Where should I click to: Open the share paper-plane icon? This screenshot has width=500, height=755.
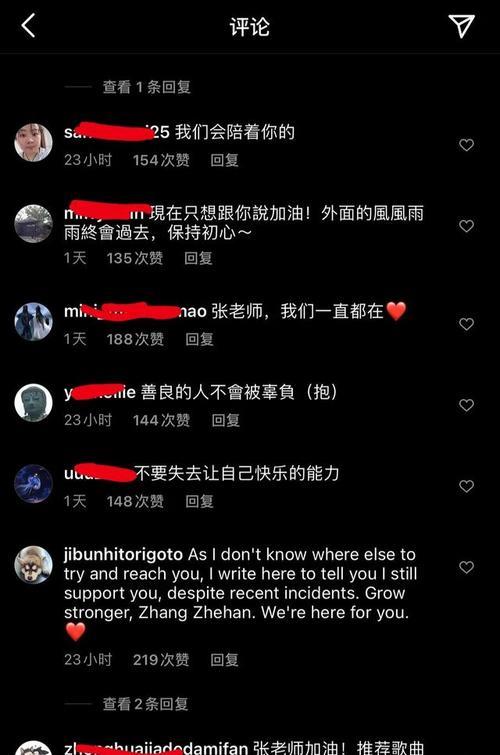click(461, 26)
